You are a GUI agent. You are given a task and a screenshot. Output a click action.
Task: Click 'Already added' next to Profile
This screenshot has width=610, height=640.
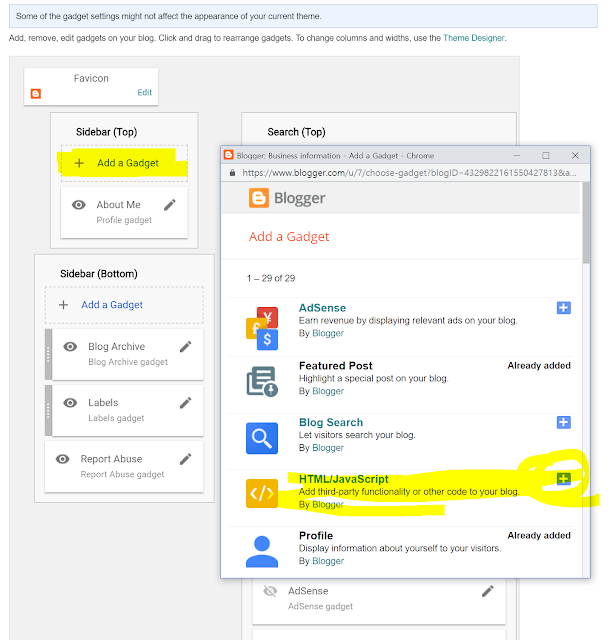[539, 536]
